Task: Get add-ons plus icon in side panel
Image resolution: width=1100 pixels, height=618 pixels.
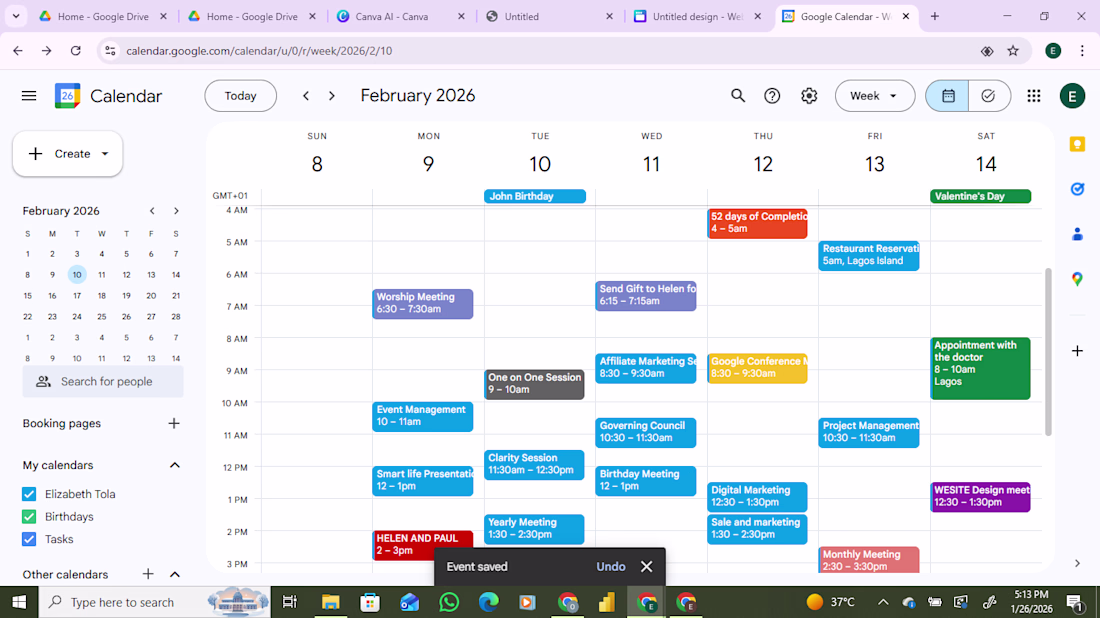Action: click(x=1077, y=350)
